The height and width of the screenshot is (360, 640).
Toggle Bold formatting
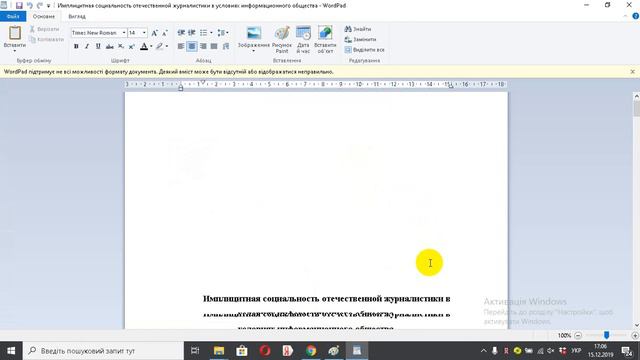tap(76, 47)
